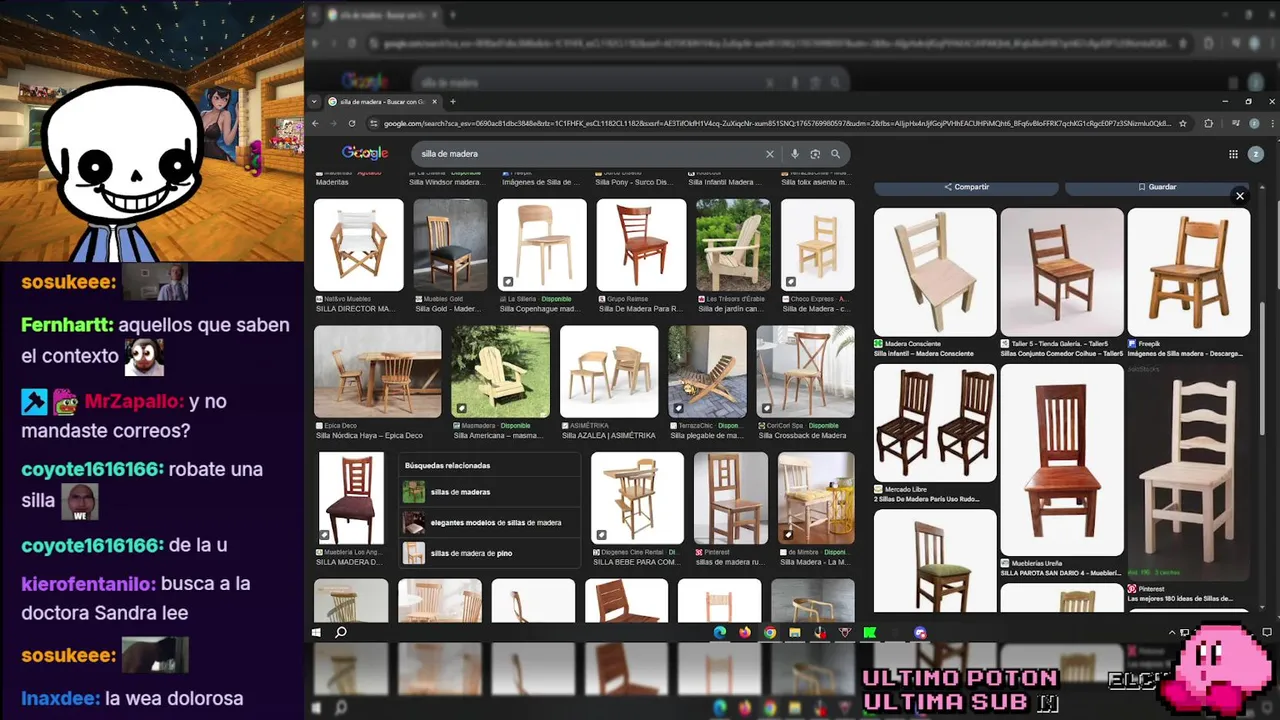The height and width of the screenshot is (720, 1280).
Task: Open Mercado Libre two-chairs panel image
Action: coord(935,423)
